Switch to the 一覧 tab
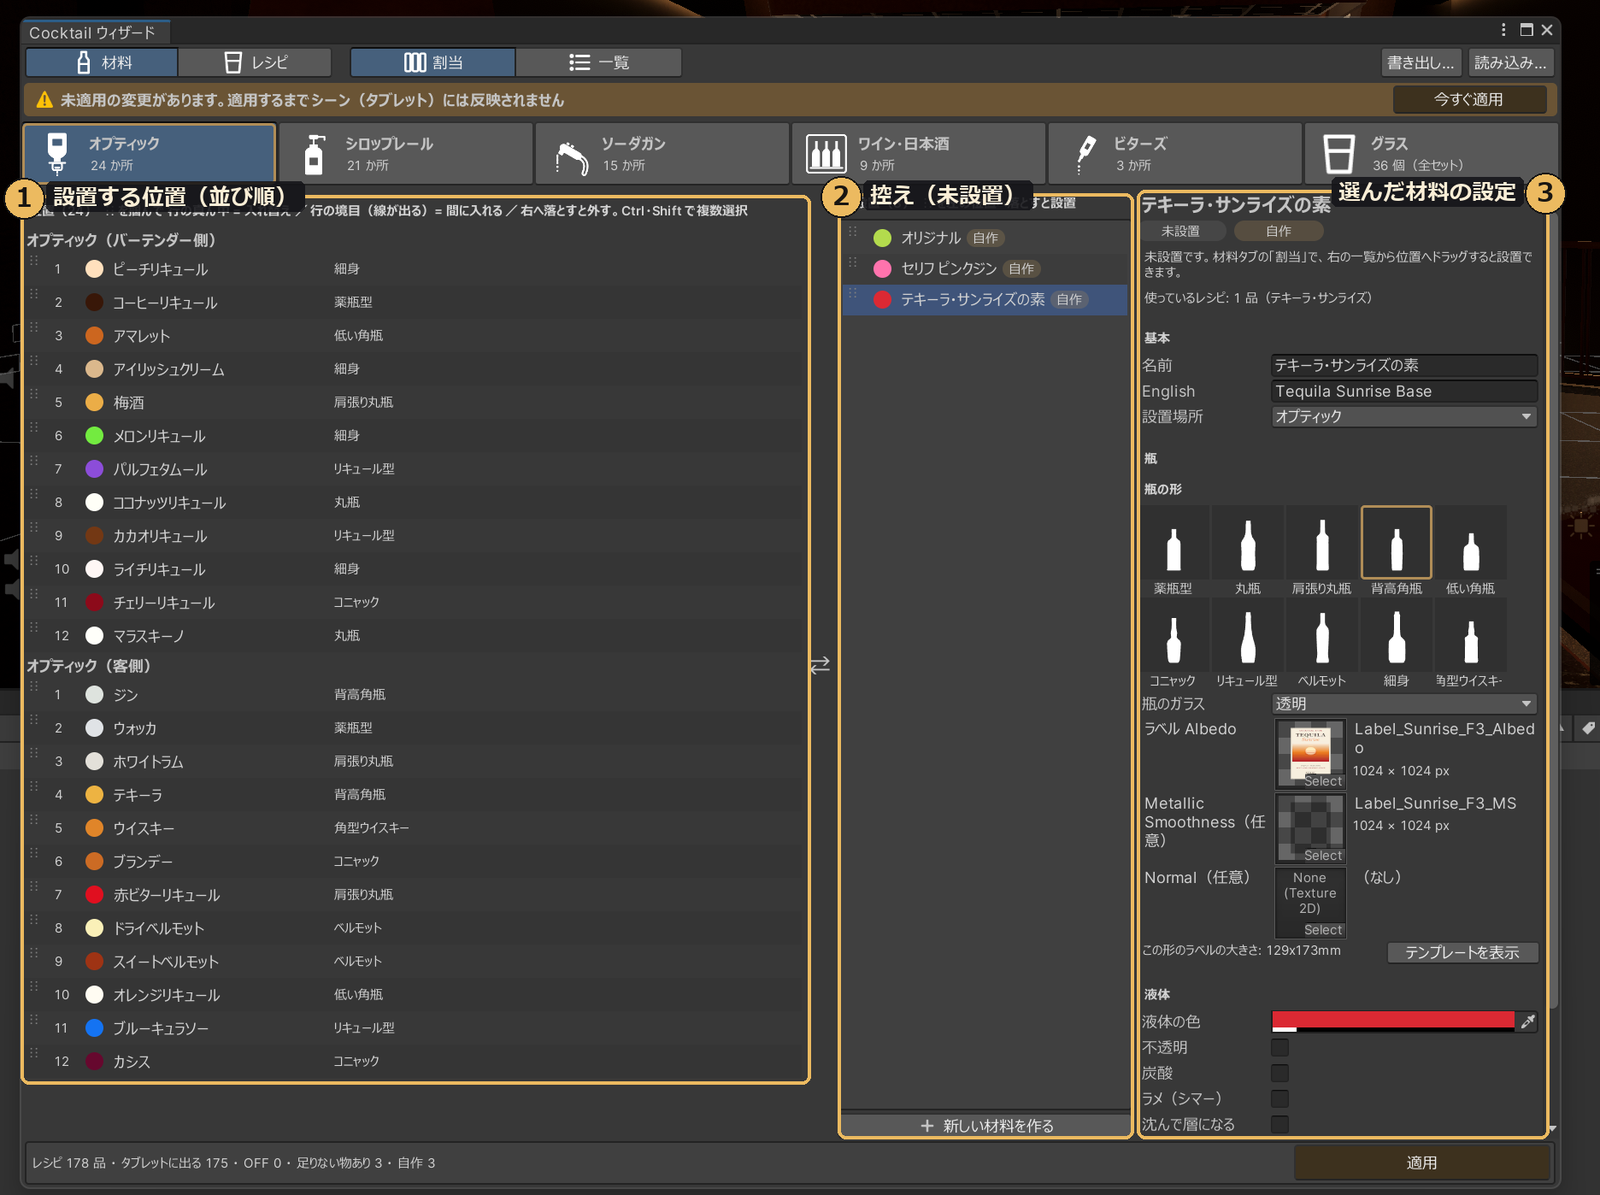The height and width of the screenshot is (1195, 1600). point(599,62)
